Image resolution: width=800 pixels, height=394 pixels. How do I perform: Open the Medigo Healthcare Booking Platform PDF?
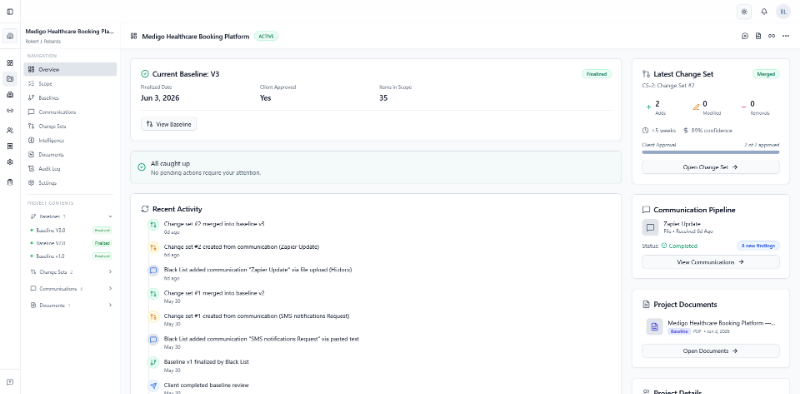coord(710,327)
